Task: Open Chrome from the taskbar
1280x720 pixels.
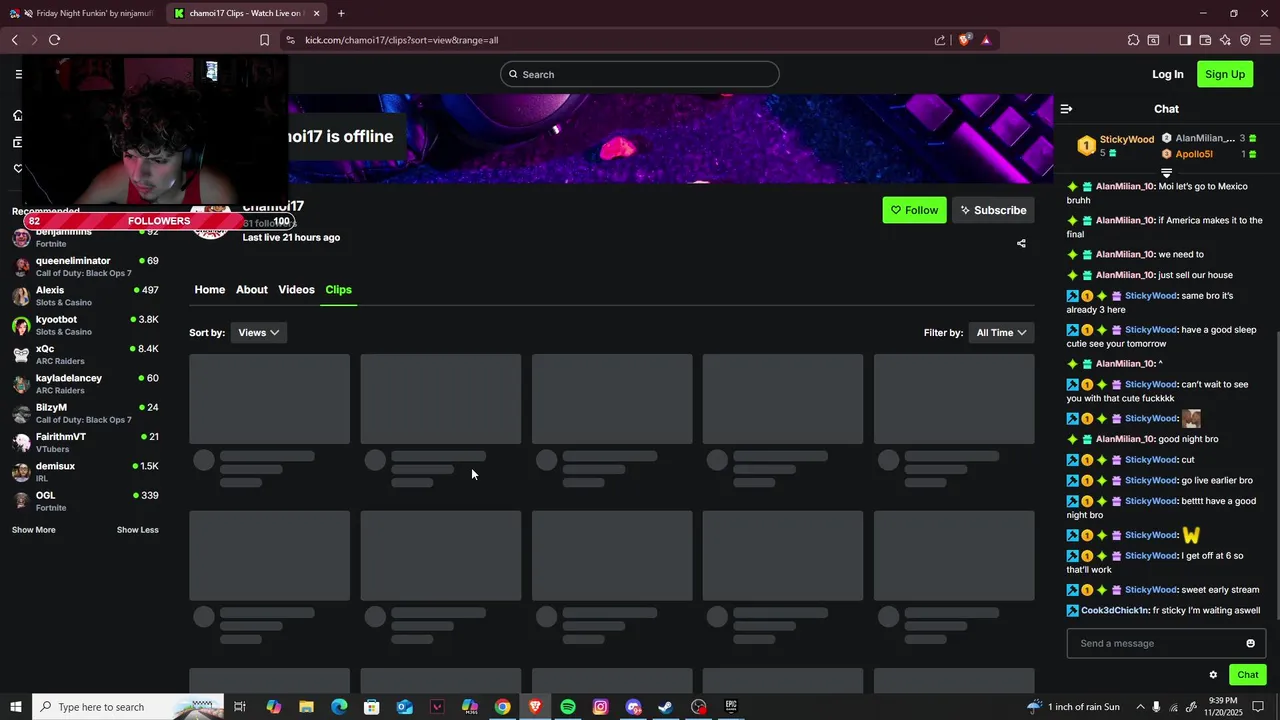Action: [502, 707]
